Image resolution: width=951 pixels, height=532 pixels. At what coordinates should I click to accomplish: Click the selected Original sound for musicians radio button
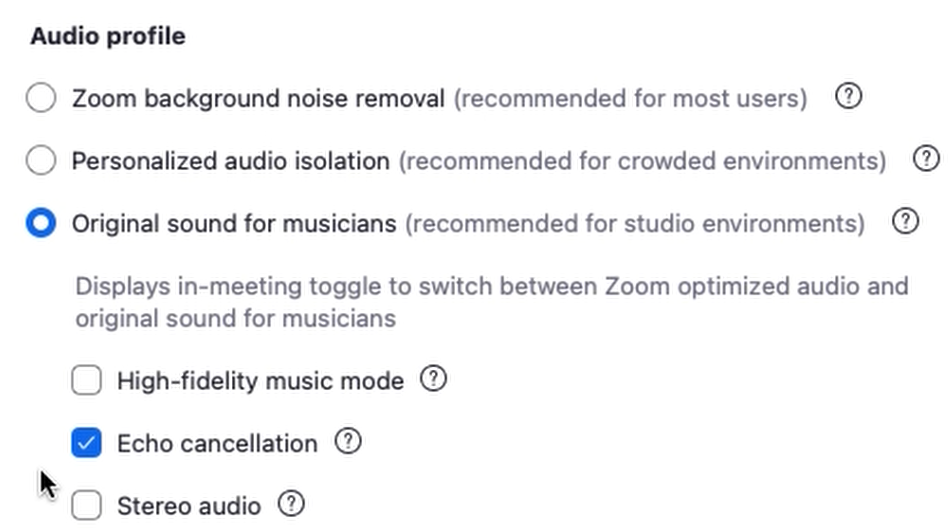[x=41, y=223]
